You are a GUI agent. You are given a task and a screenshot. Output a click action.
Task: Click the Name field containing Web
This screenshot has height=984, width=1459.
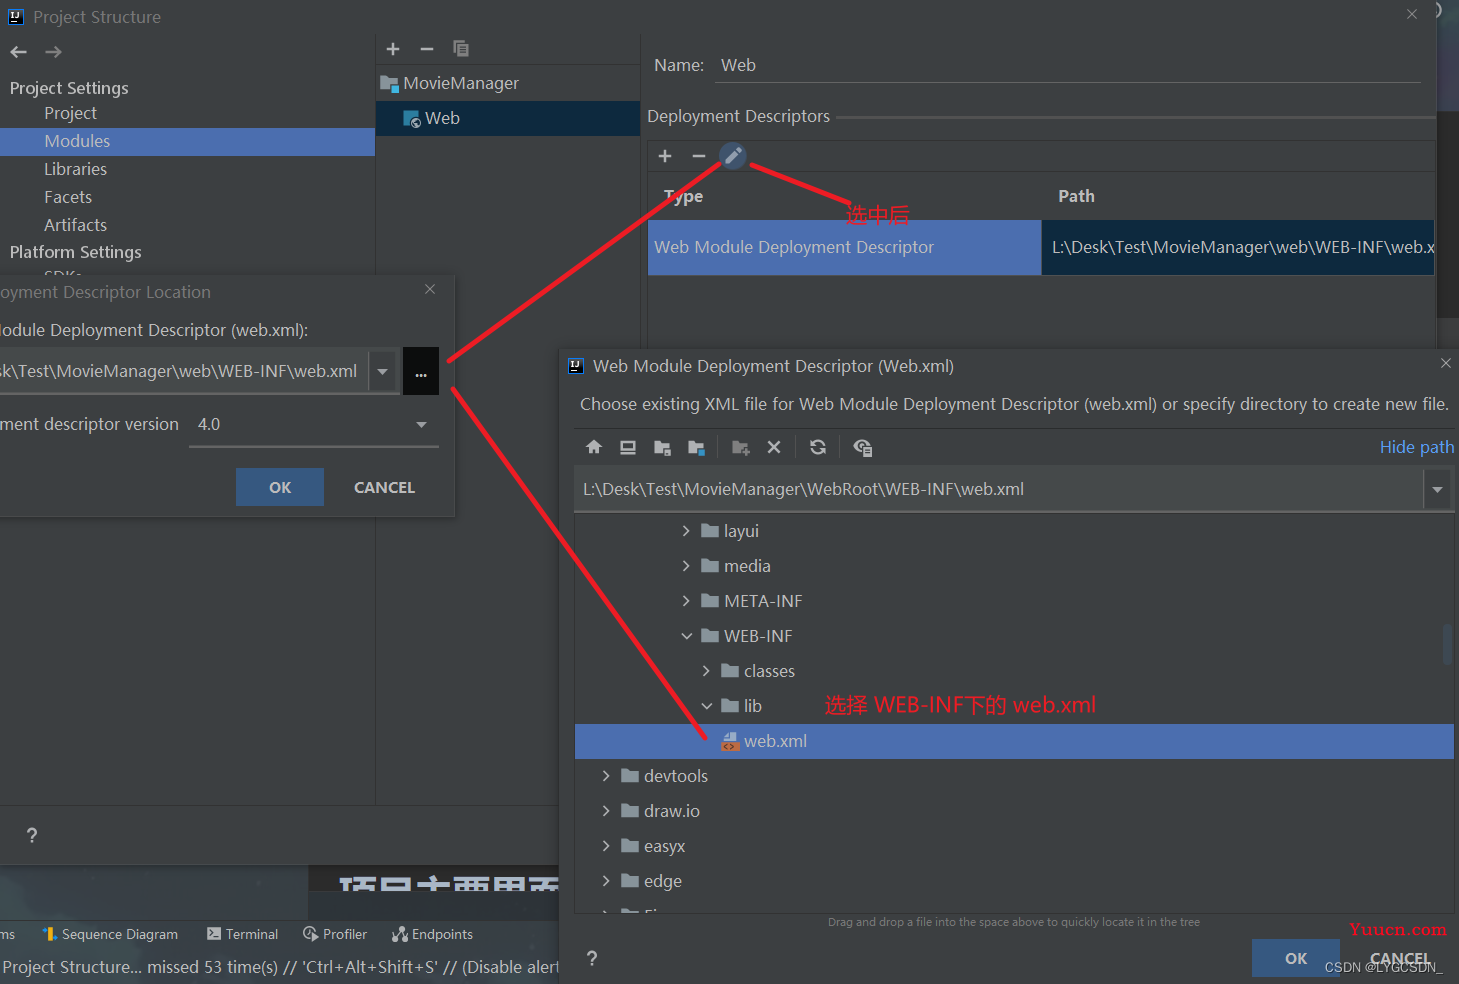1070,65
